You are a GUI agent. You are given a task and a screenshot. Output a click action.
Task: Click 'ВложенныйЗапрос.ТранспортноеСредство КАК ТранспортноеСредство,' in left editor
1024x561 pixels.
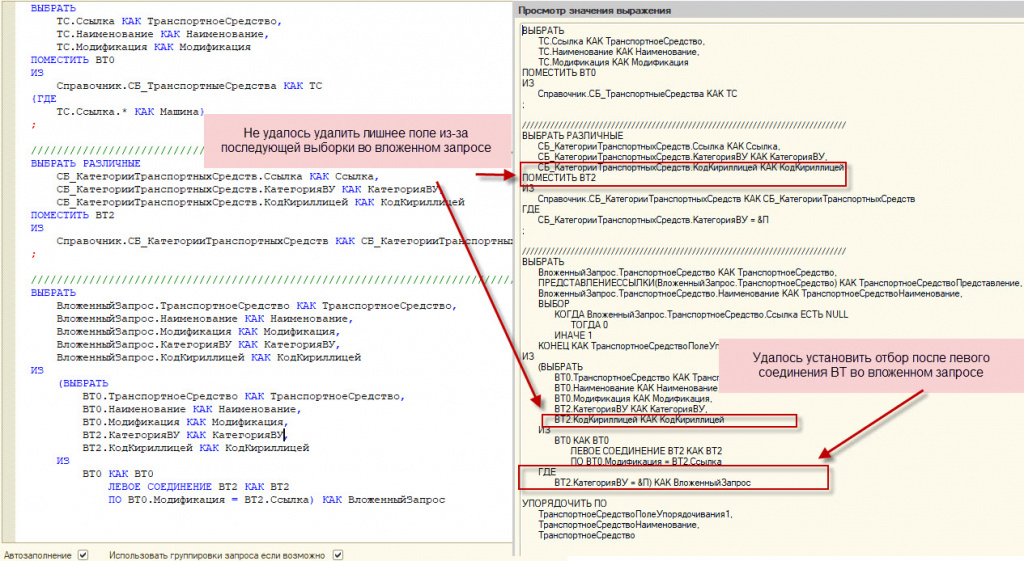point(256,306)
